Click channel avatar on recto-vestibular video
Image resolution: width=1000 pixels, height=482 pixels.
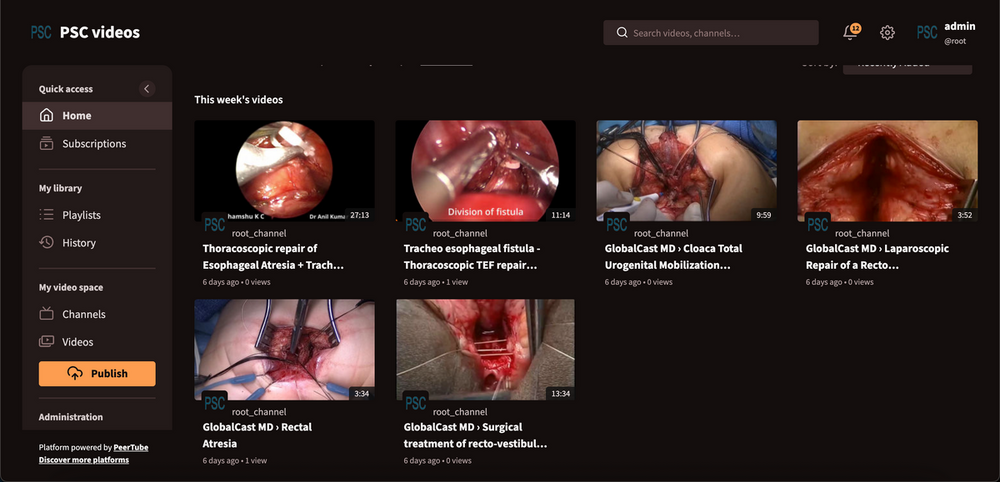416,403
